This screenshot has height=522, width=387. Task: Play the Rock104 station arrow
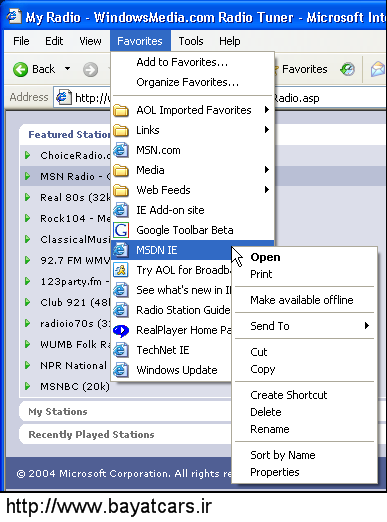tap(28, 218)
